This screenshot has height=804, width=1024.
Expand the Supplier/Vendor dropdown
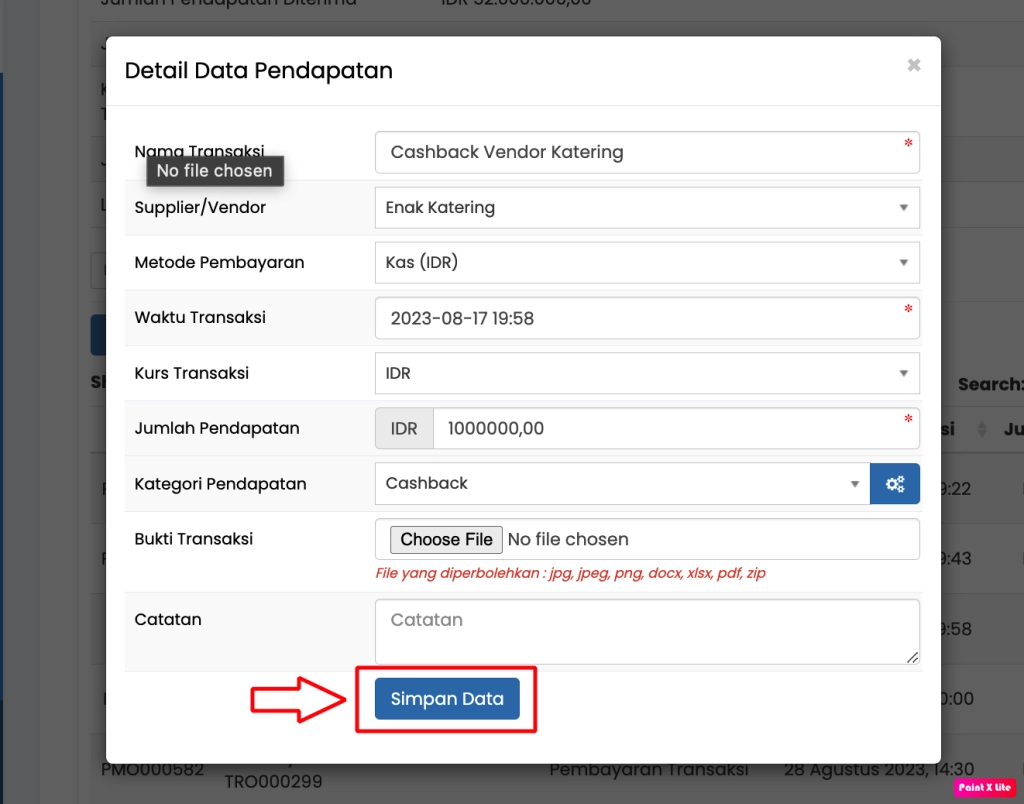coord(646,208)
